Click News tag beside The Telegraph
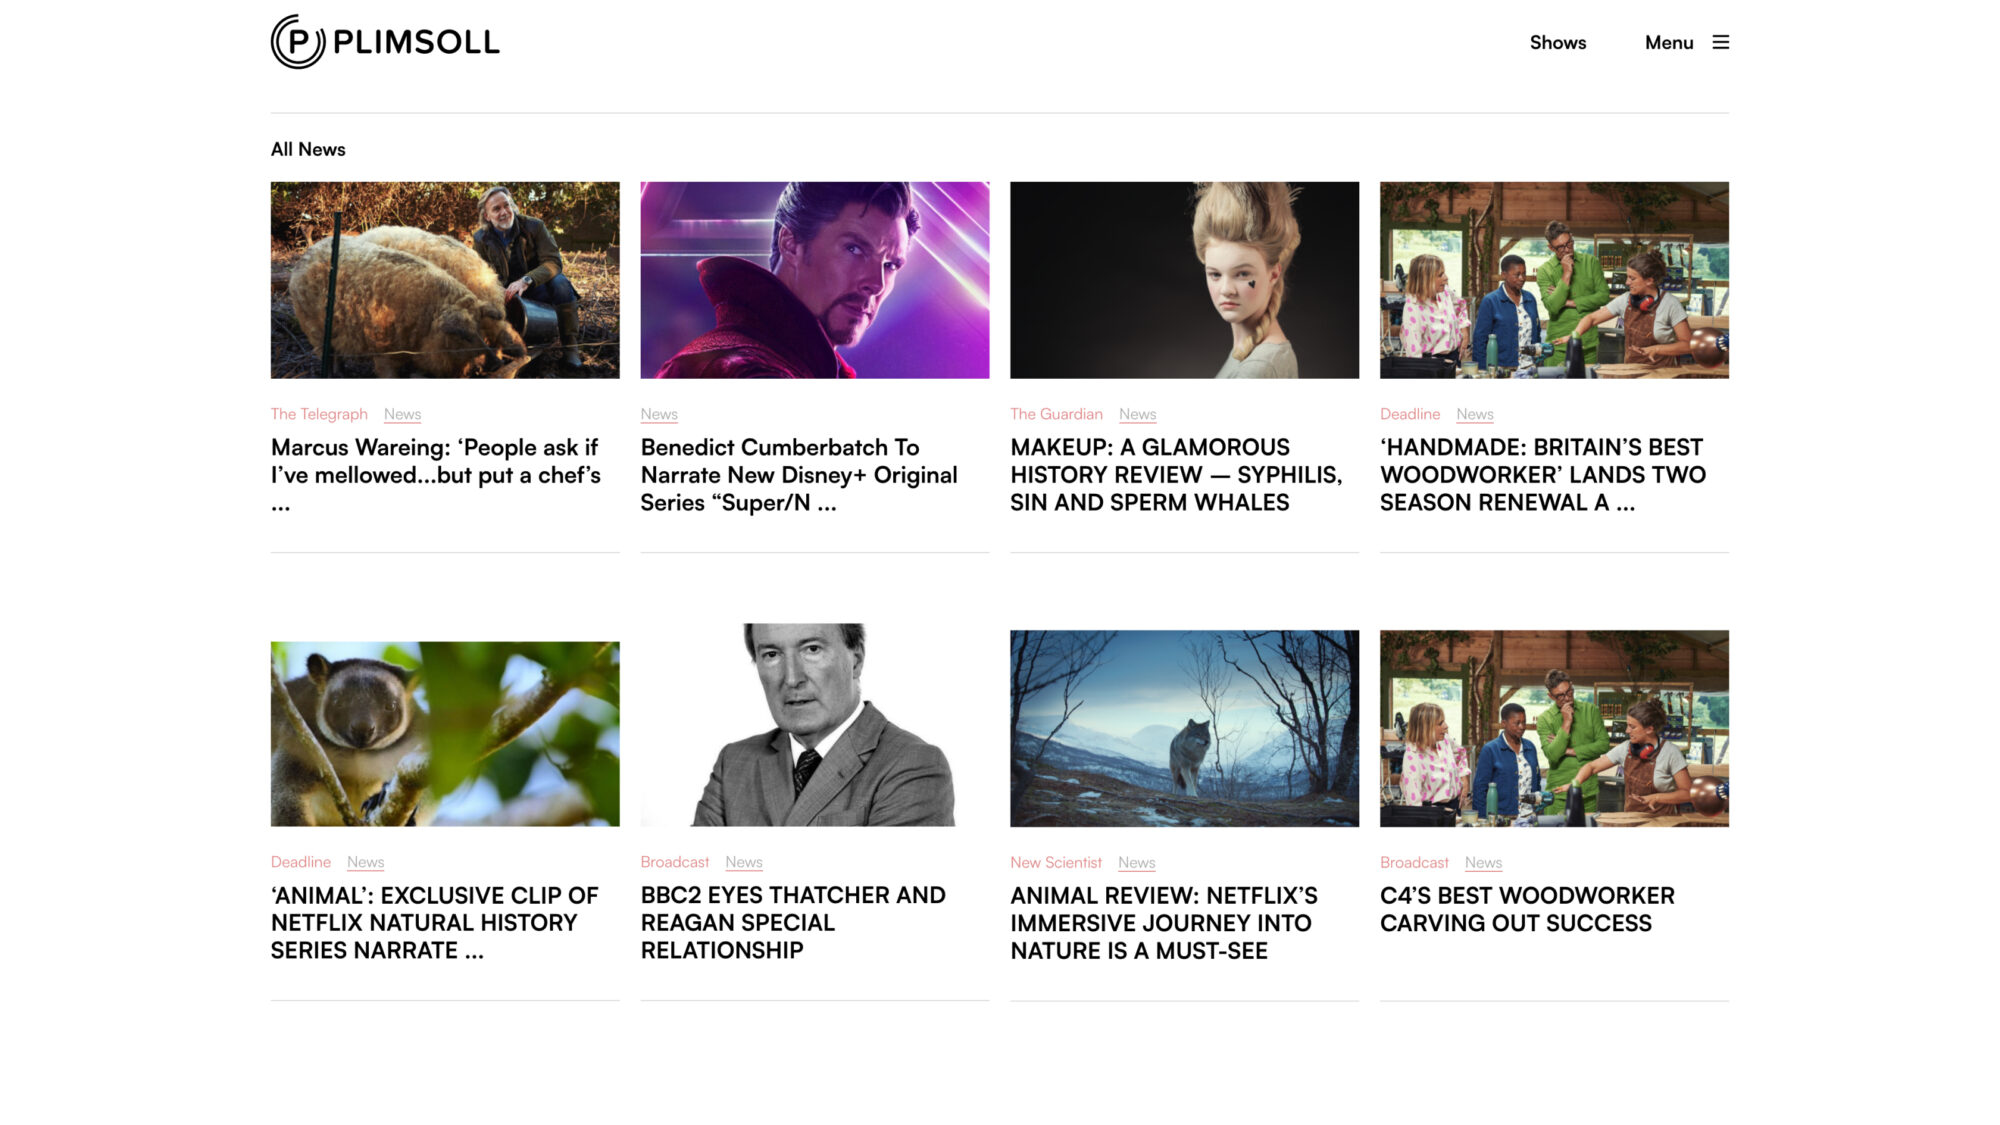This screenshot has width=2000, height=1125. coord(402,414)
